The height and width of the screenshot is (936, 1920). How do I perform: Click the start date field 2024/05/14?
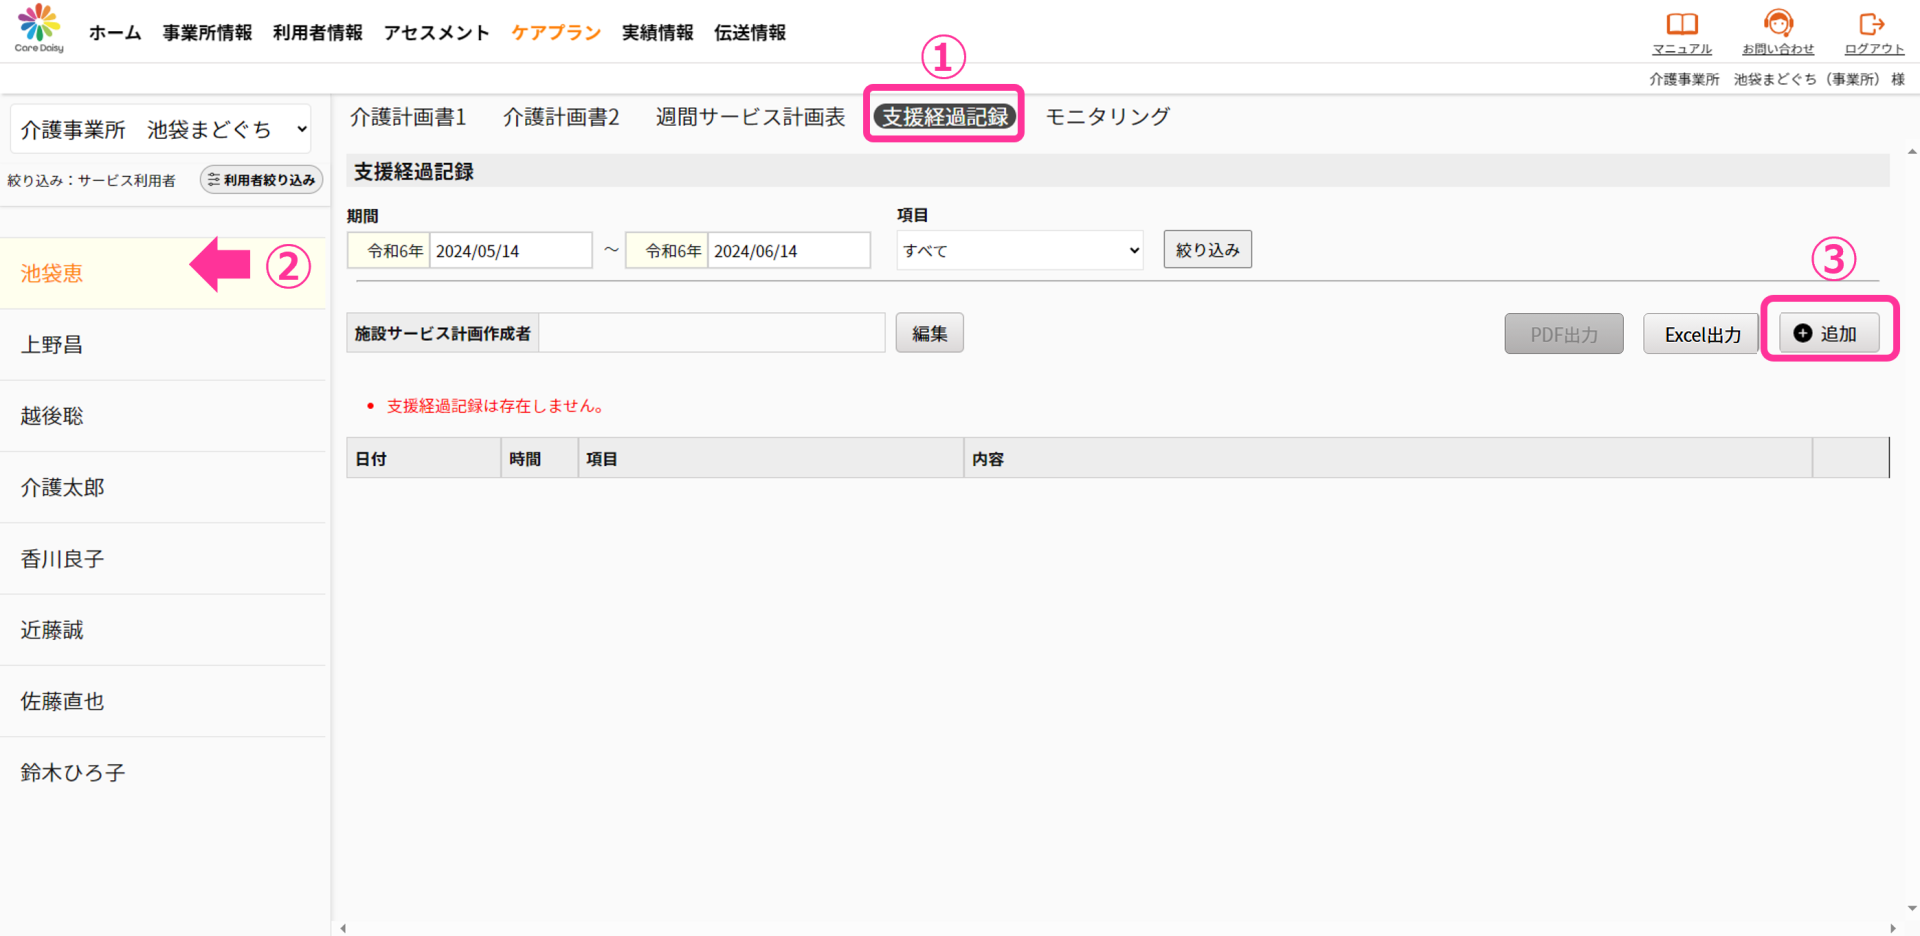[x=510, y=251]
